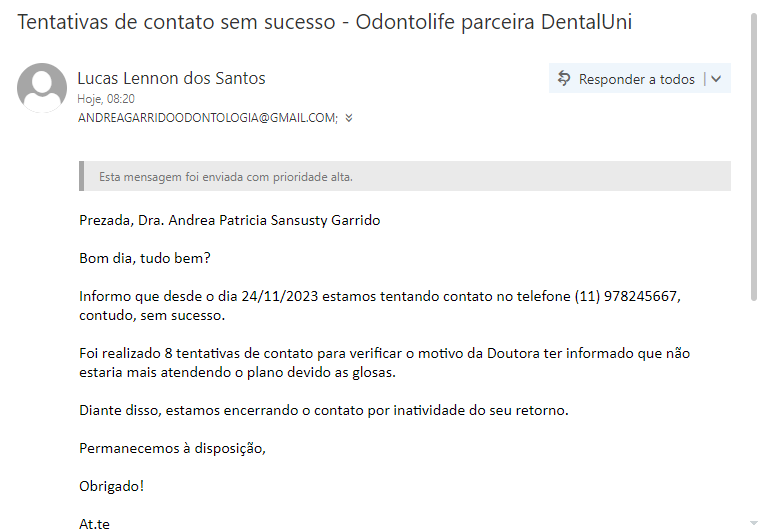Image resolution: width=763 pixels, height=530 pixels.
Task: Expand the recipients list chevron
Action: pos(349,118)
